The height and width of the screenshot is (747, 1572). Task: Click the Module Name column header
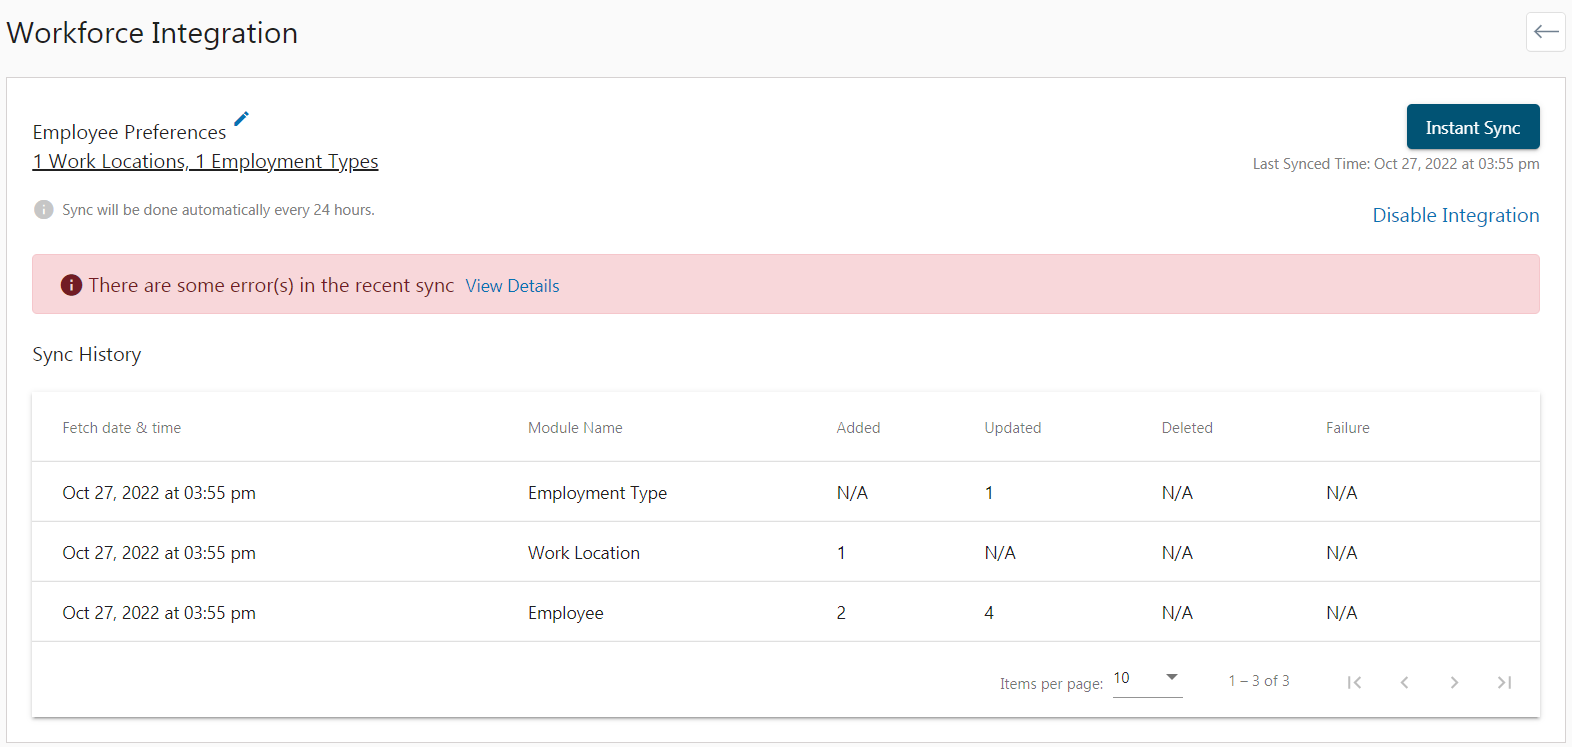coord(575,428)
